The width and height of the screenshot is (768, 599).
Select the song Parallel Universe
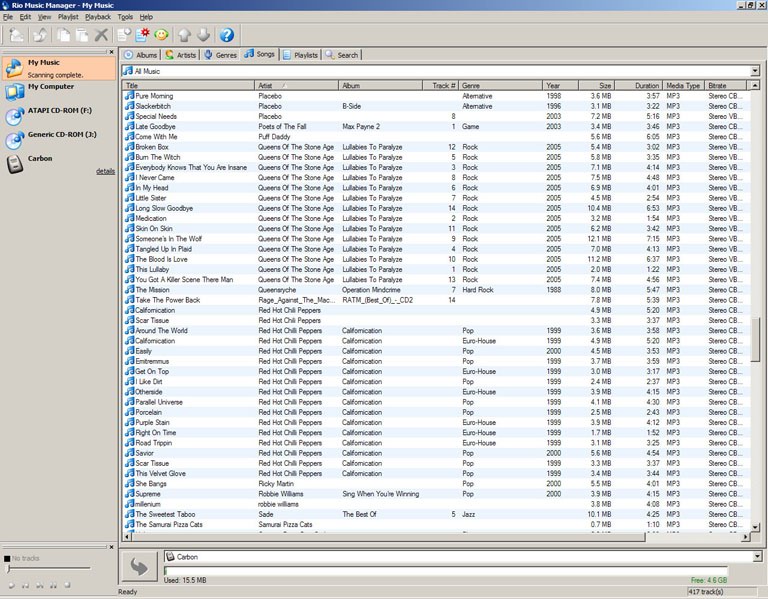point(436,402)
